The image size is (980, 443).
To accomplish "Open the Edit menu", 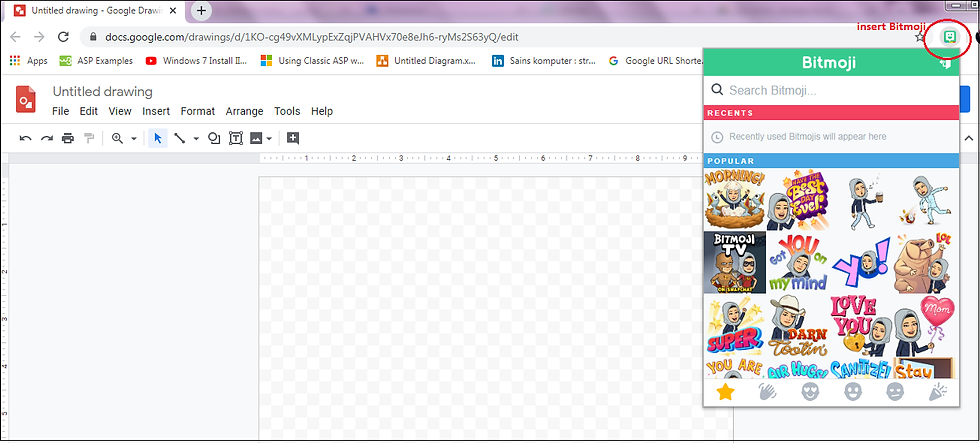I will 89,111.
